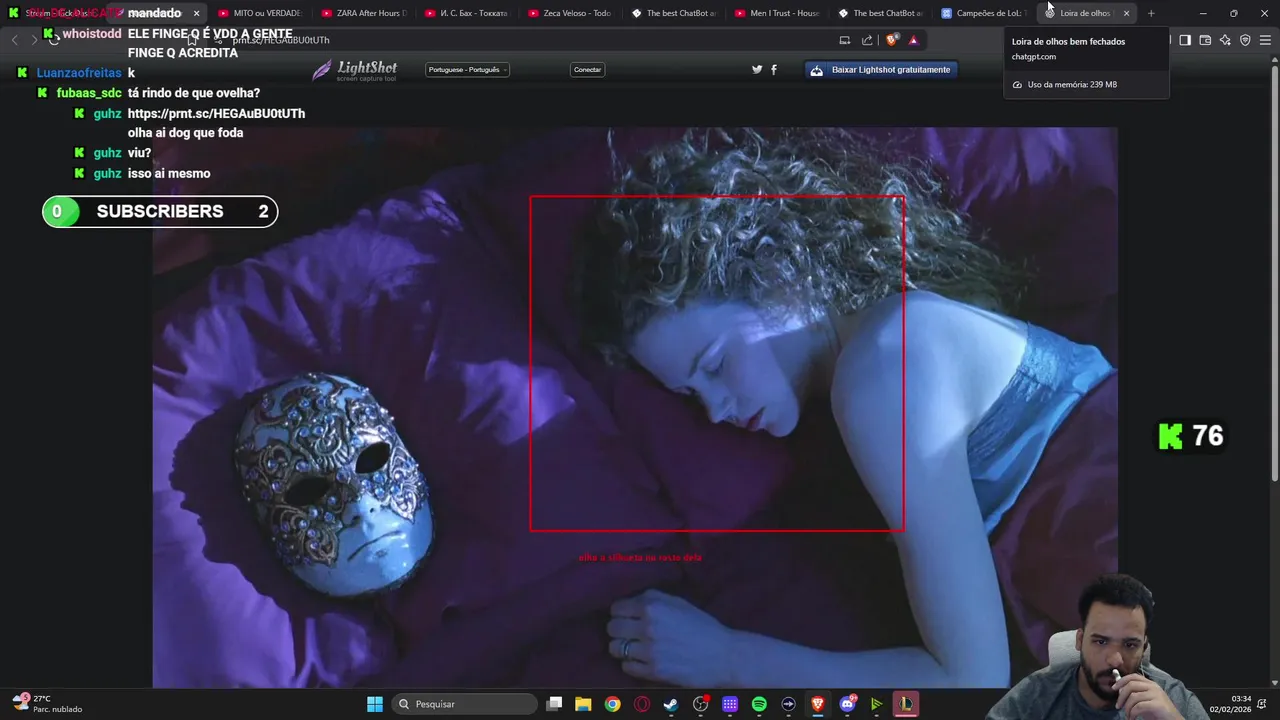Viewport: 1280px width, 720px height.
Task: Switch to the MITO ou VERDADE YouTube tab
Action: 260,13
